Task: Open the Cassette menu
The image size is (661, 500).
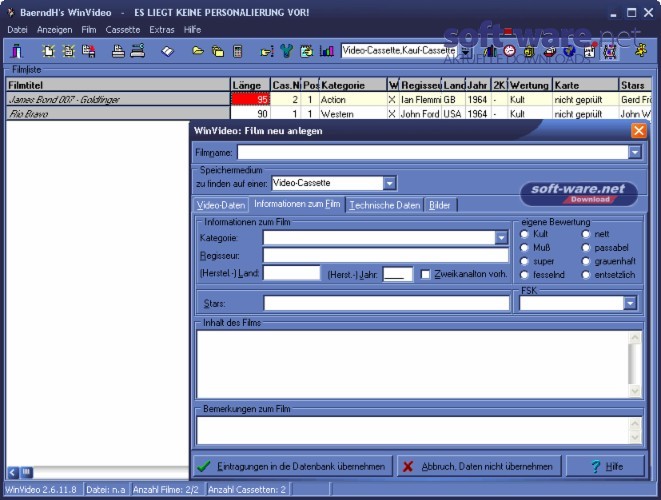Action: (x=123, y=30)
